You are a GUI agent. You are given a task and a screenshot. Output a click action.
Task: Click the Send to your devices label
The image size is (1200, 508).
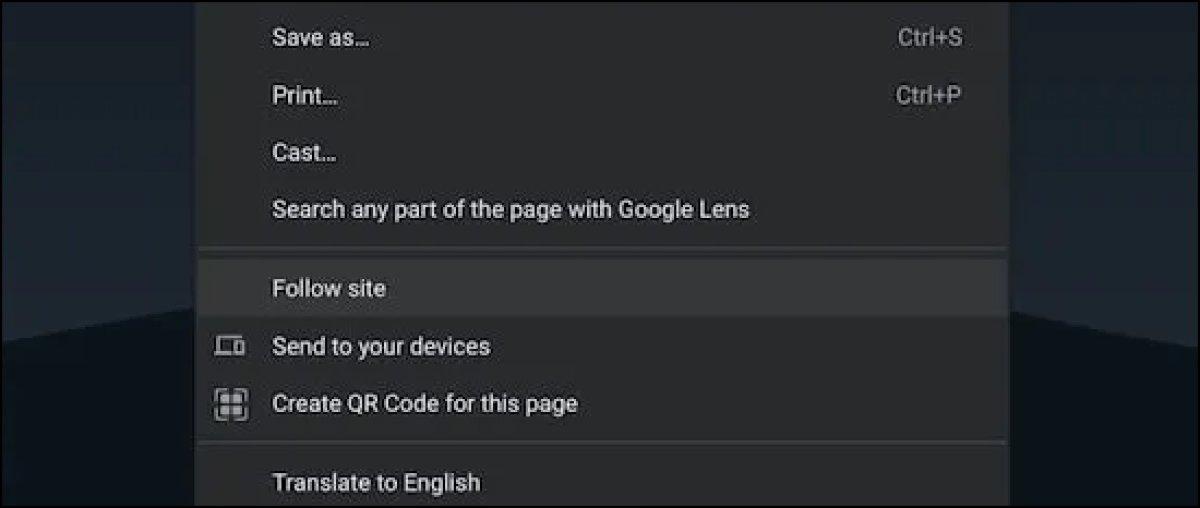tap(381, 347)
